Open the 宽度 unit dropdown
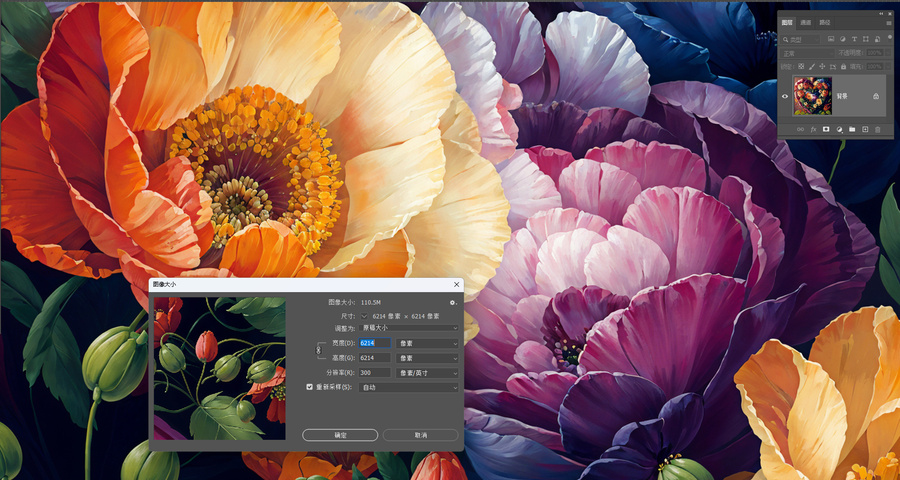Image resolution: width=900 pixels, height=480 pixels. [x=428, y=343]
